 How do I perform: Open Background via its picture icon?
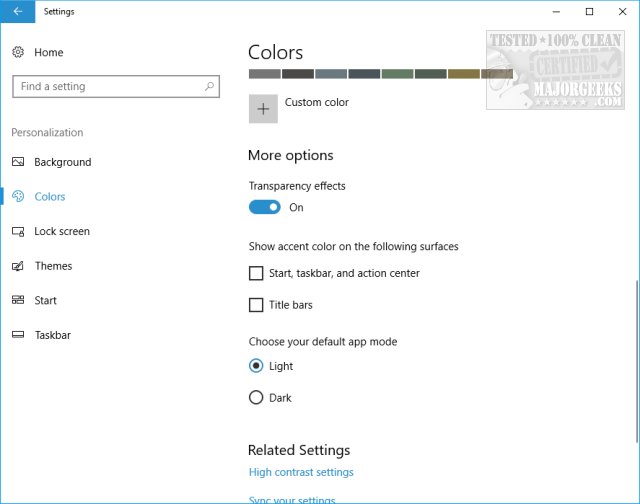point(18,162)
